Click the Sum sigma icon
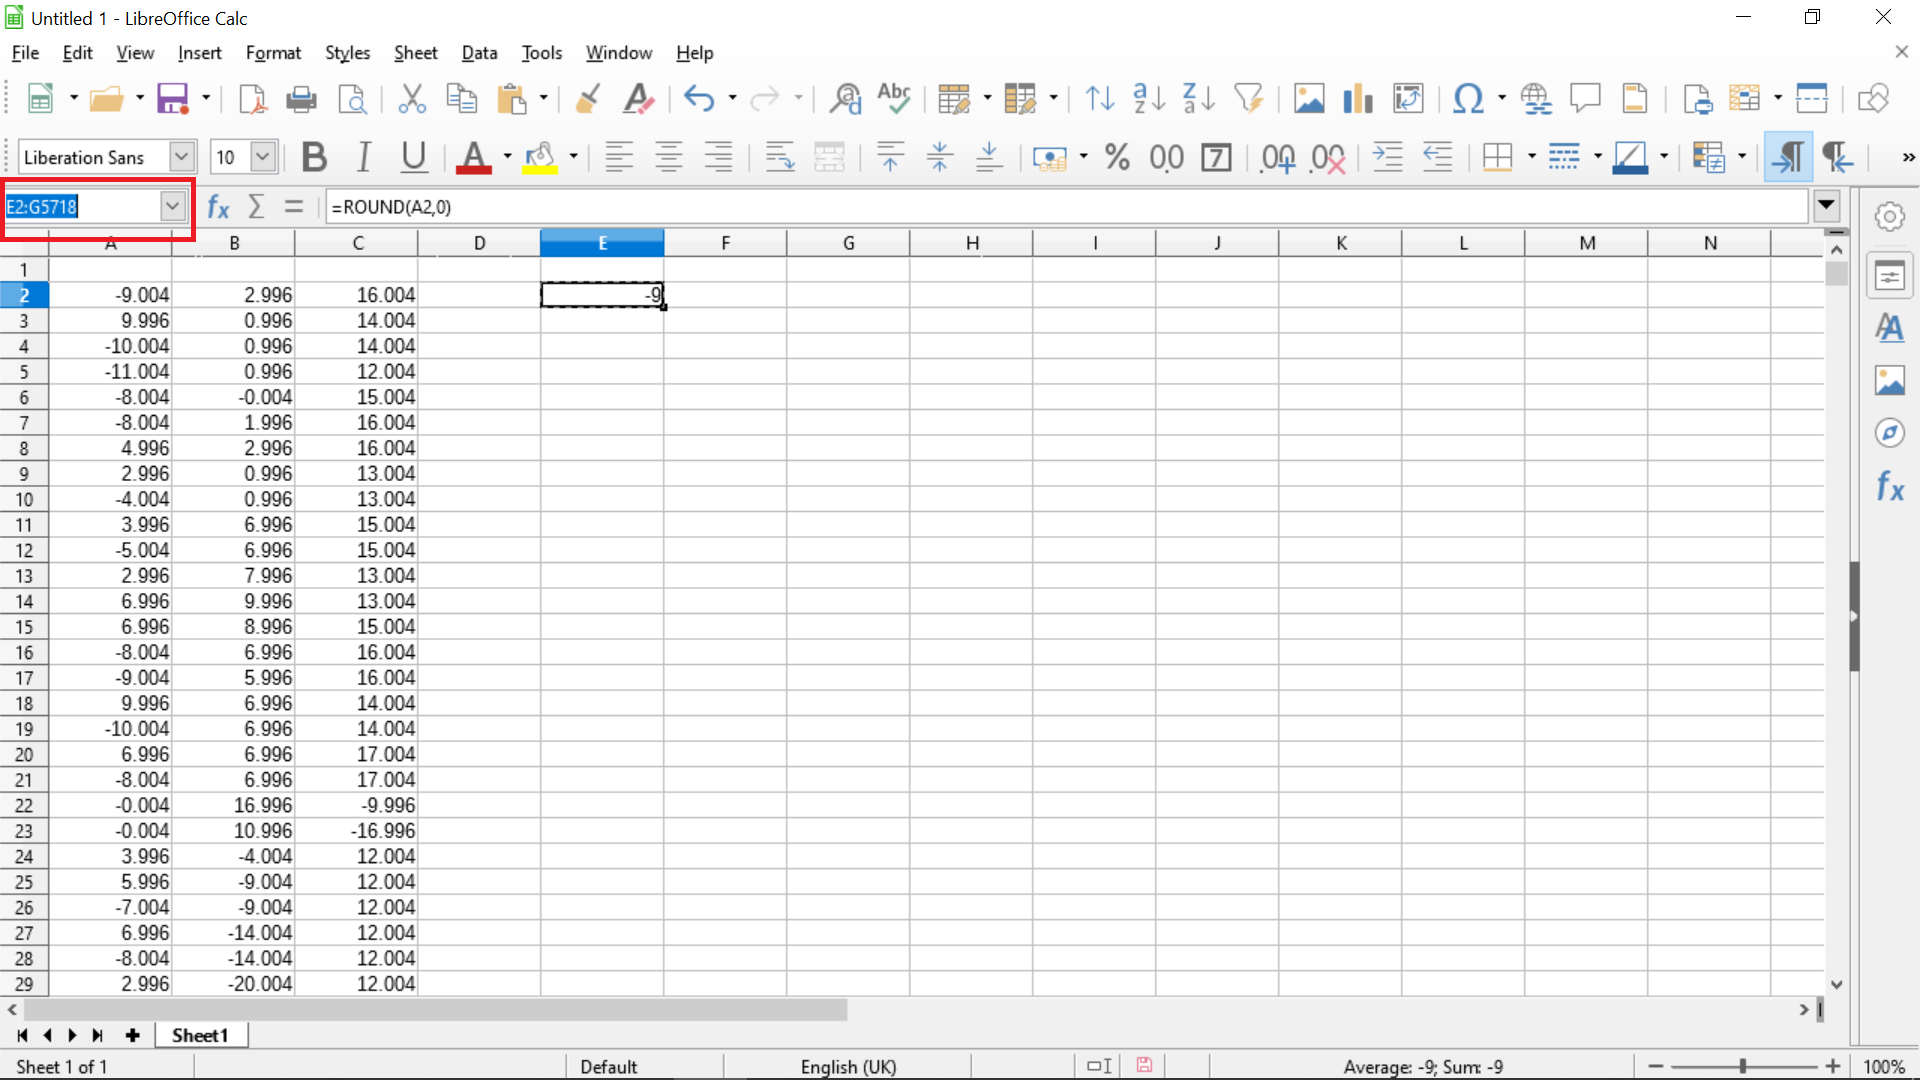Viewport: 1920px width, 1080px height. pyautogui.click(x=256, y=207)
